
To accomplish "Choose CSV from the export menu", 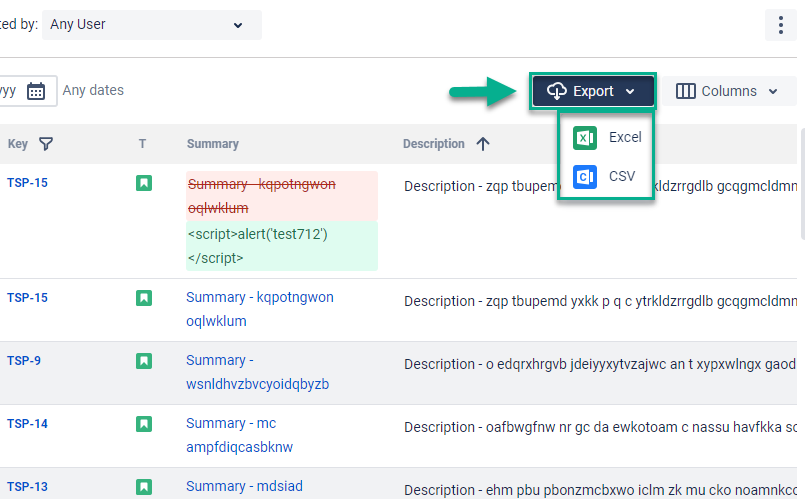I will pyautogui.click(x=622, y=176).
